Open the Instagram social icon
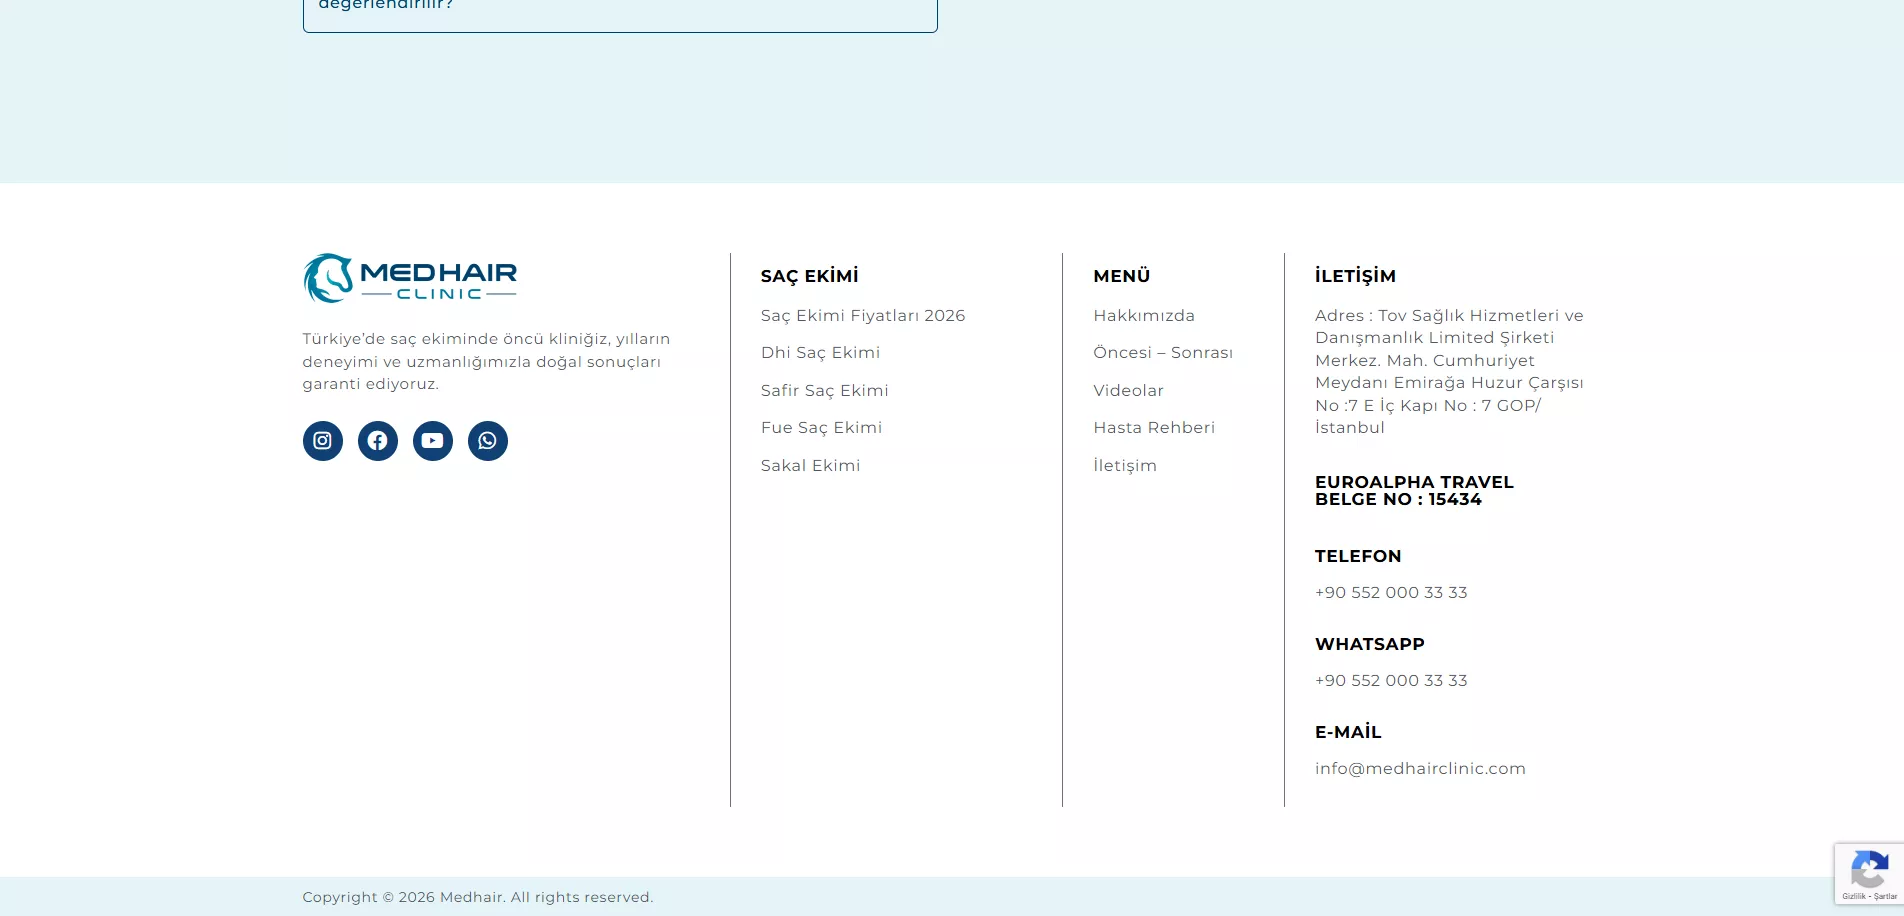 pos(322,441)
